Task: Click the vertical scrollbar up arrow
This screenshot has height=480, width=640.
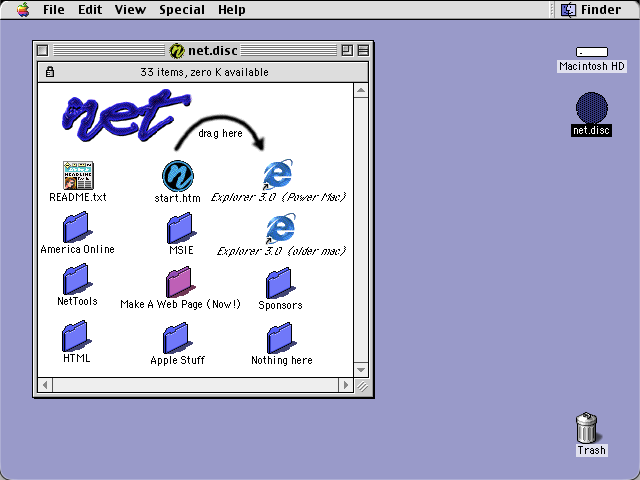Action: coord(361,90)
